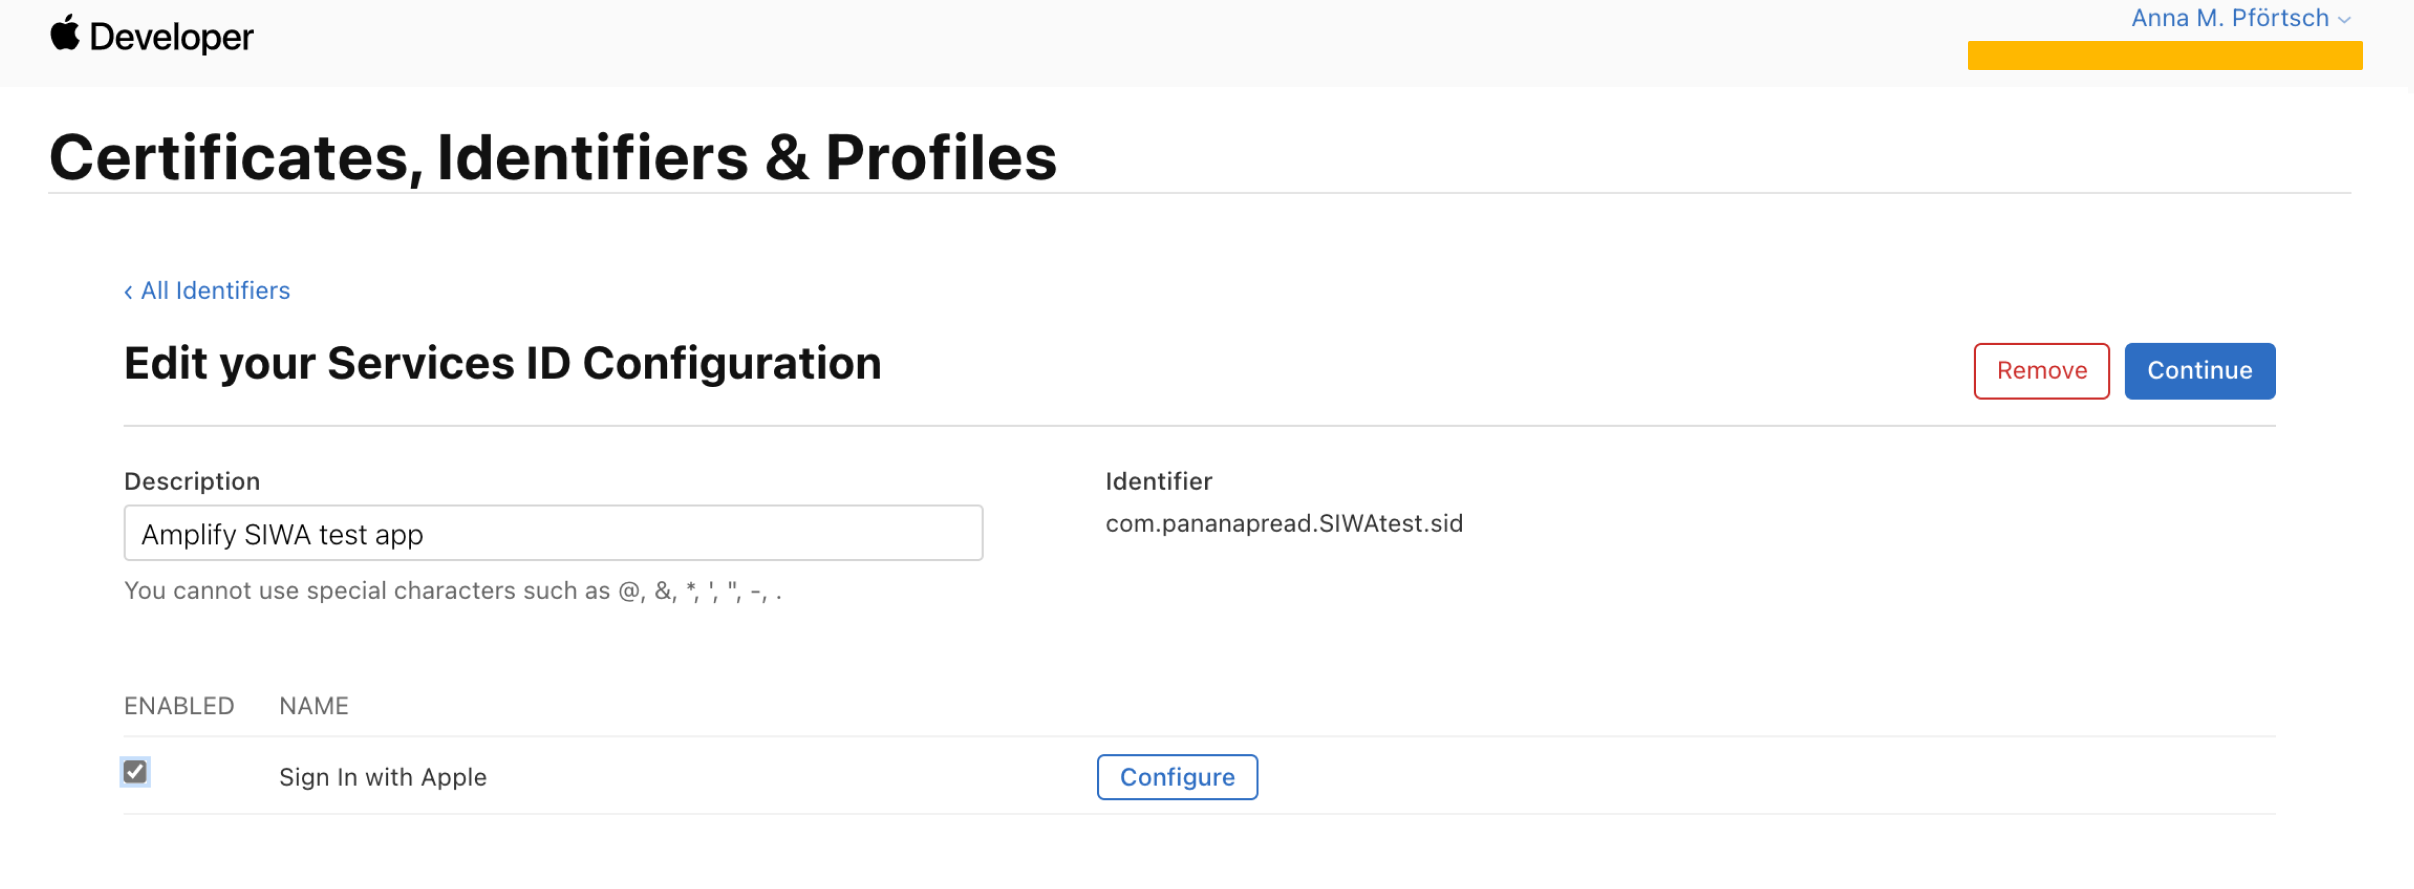The width and height of the screenshot is (2414, 889).
Task: Click inside the Description text field
Action: click(x=553, y=533)
